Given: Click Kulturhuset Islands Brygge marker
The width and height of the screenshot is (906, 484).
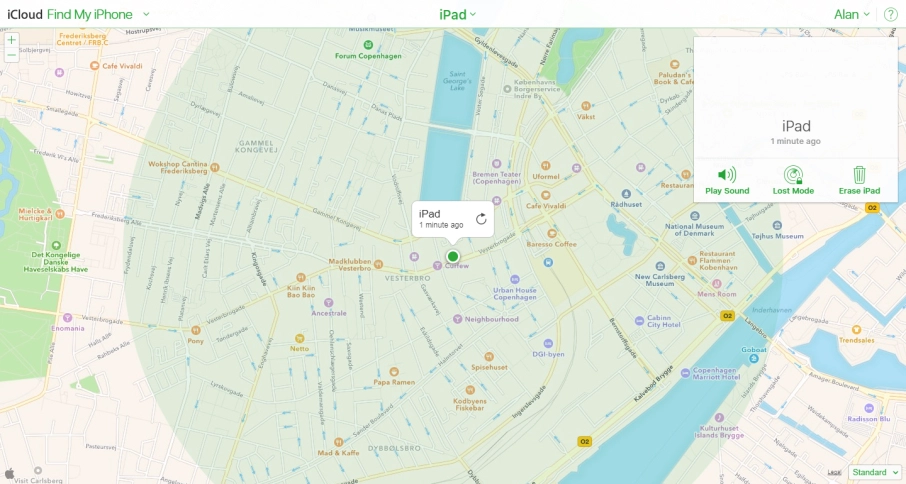Looking at the screenshot, I should click(x=719, y=417).
